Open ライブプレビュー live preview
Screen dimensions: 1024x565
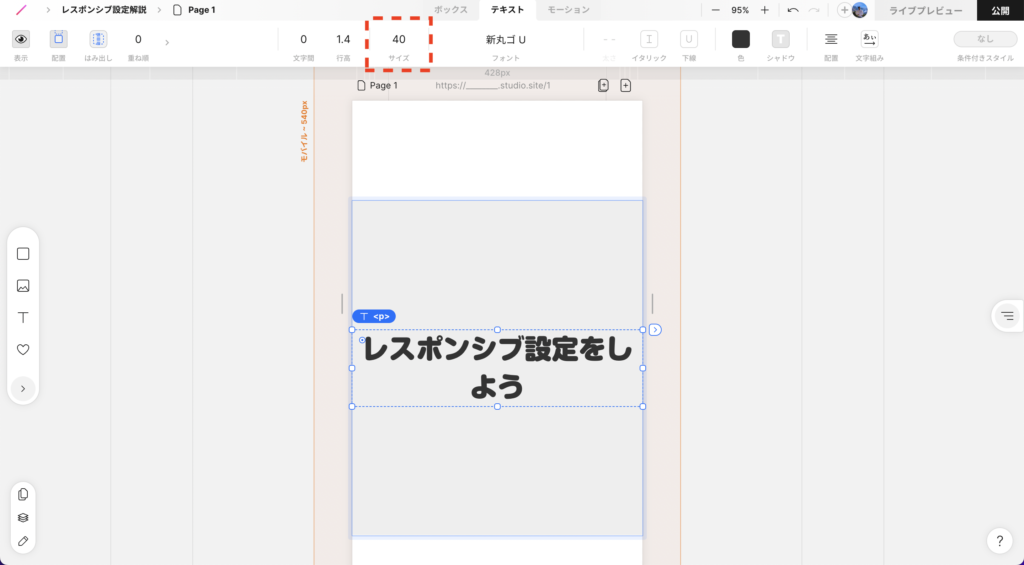[925, 10]
